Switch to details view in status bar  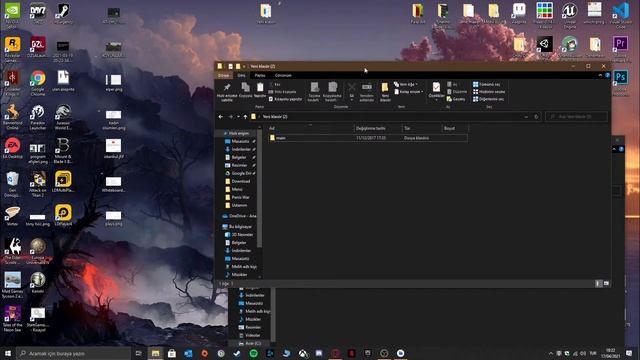pos(598,283)
